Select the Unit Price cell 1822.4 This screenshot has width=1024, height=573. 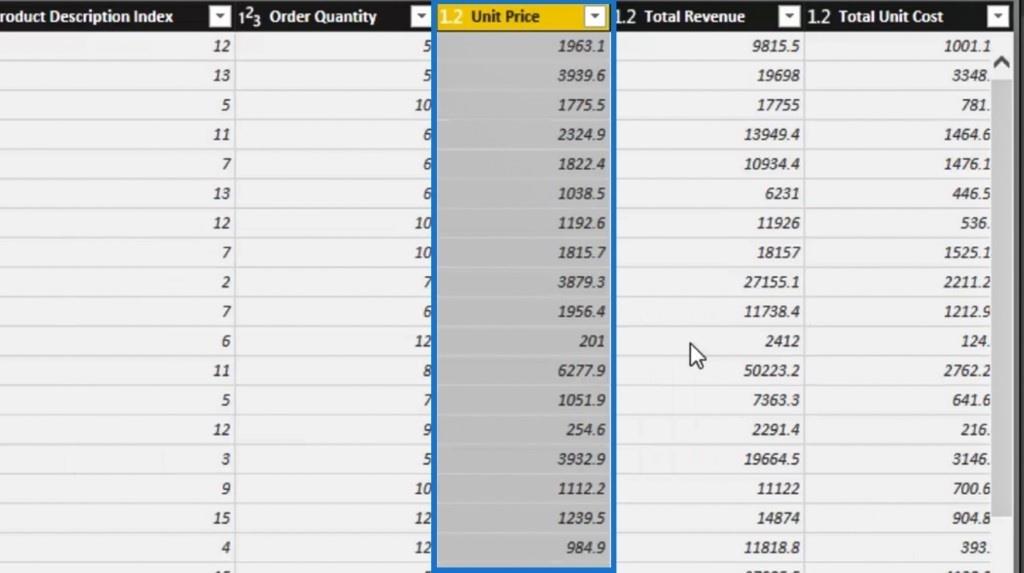pyautogui.click(x=523, y=163)
